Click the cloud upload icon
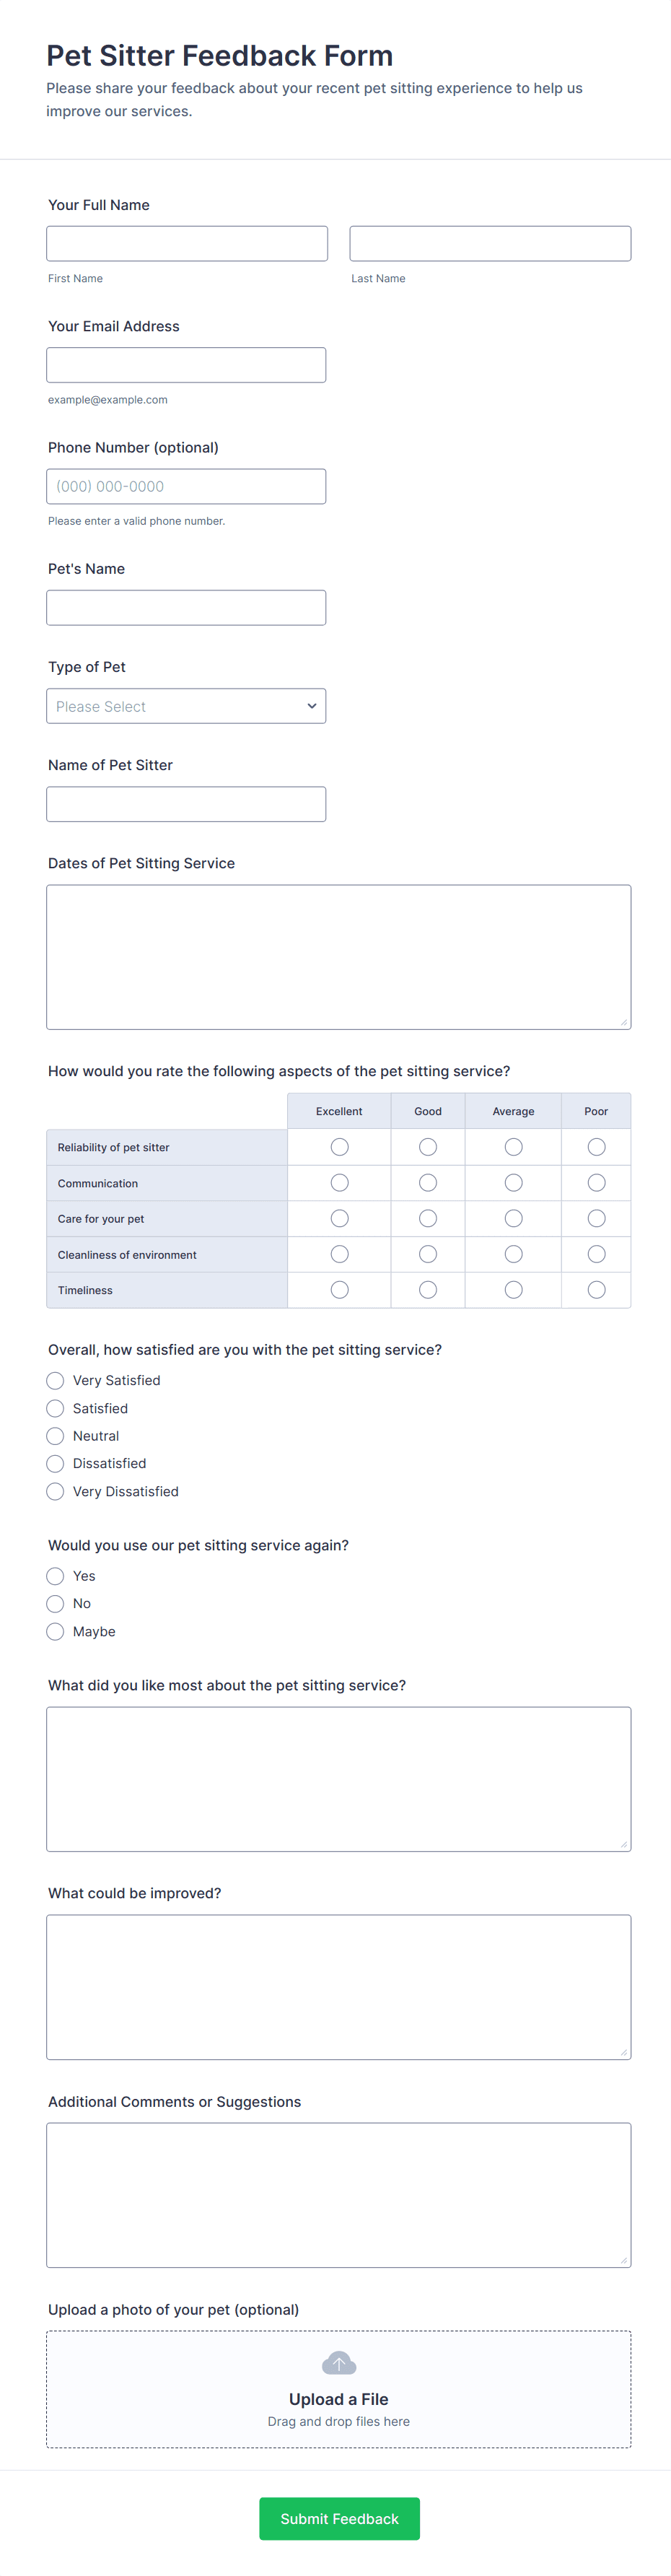Image resolution: width=671 pixels, height=2576 pixels. pyautogui.click(x=339, y=2363)
